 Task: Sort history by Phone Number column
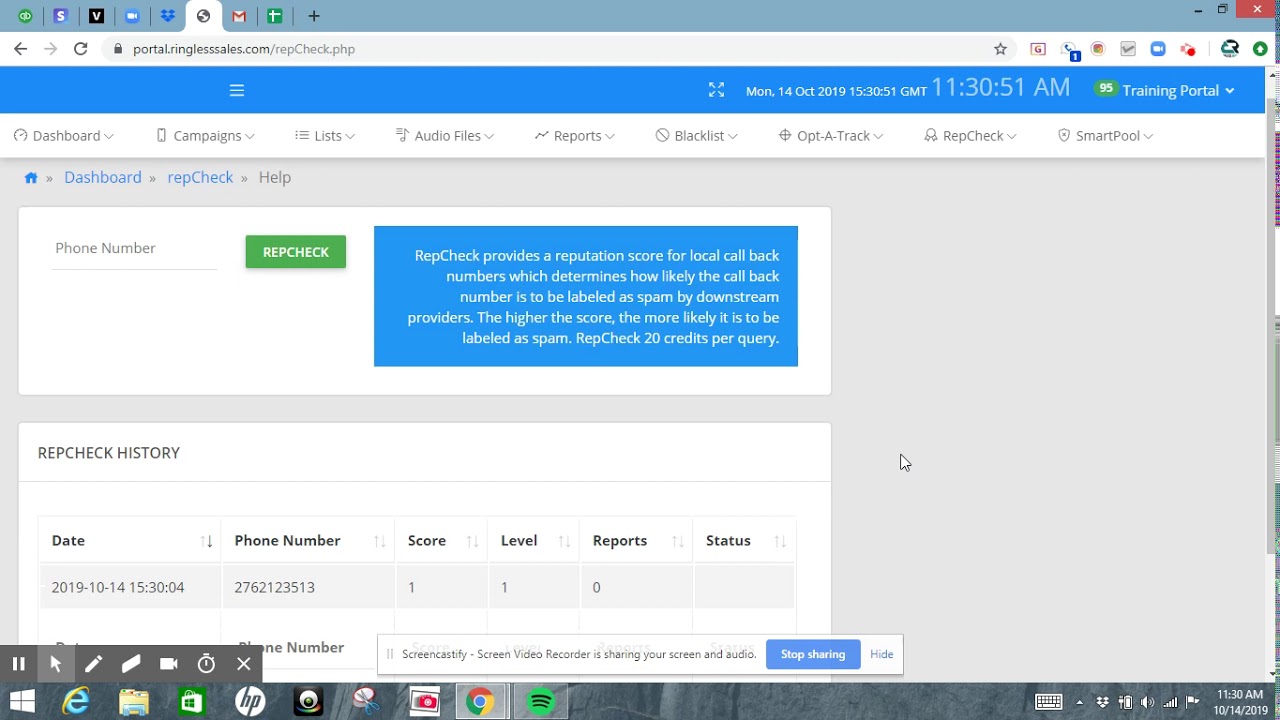[308, 541]
